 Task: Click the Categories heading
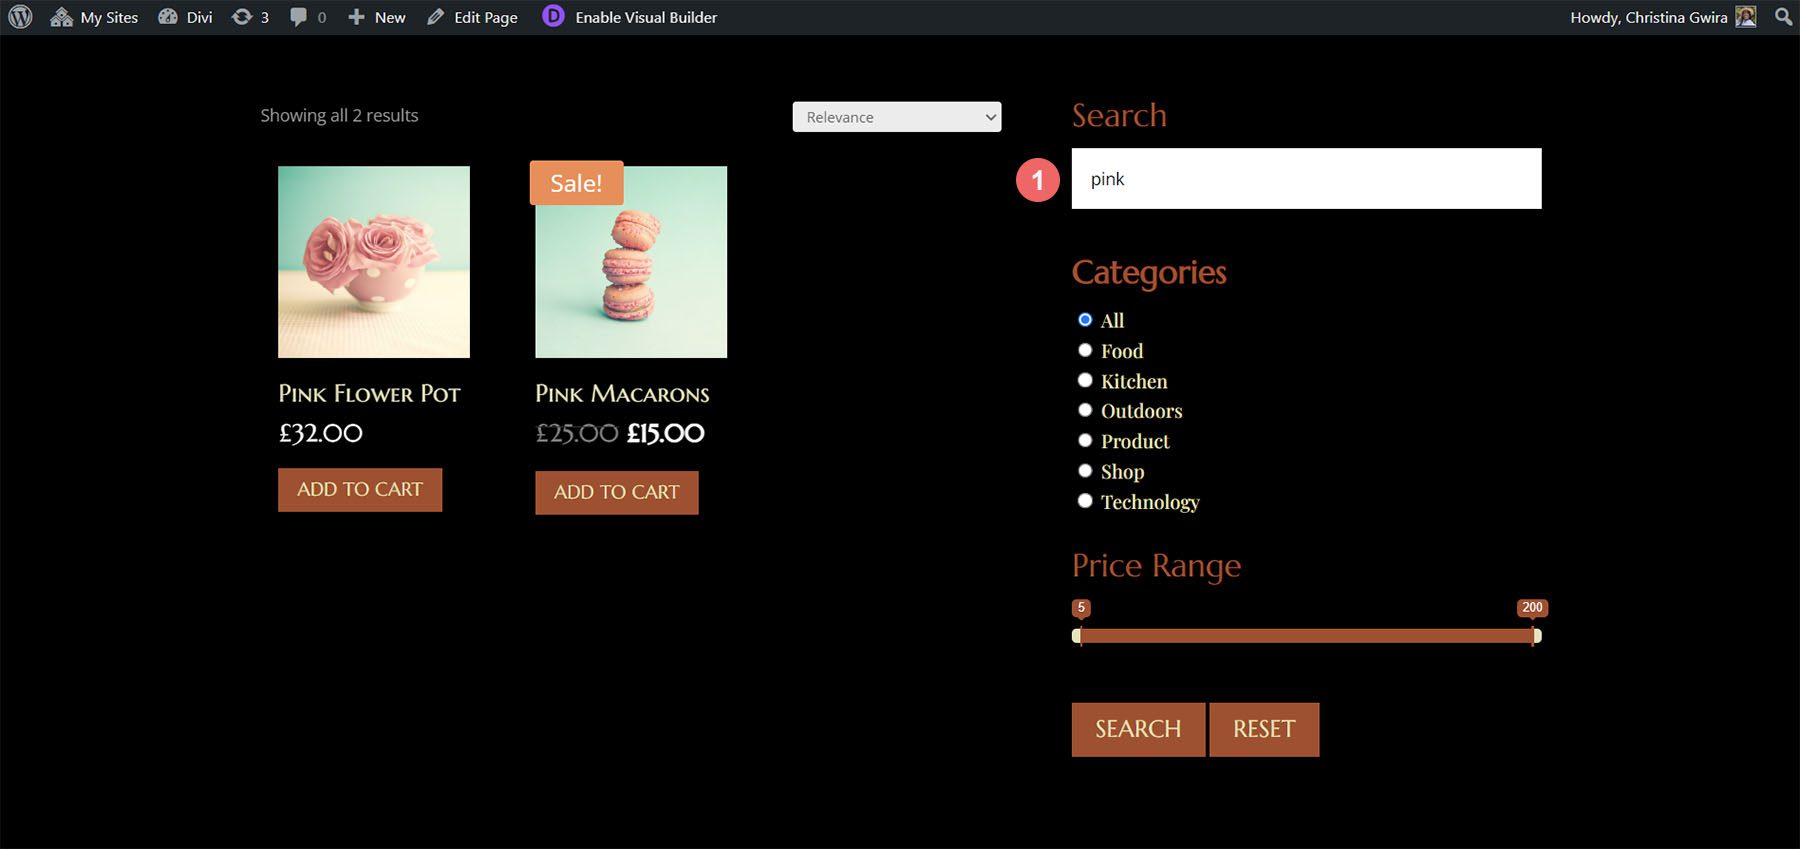click(x=1149, y=273)
